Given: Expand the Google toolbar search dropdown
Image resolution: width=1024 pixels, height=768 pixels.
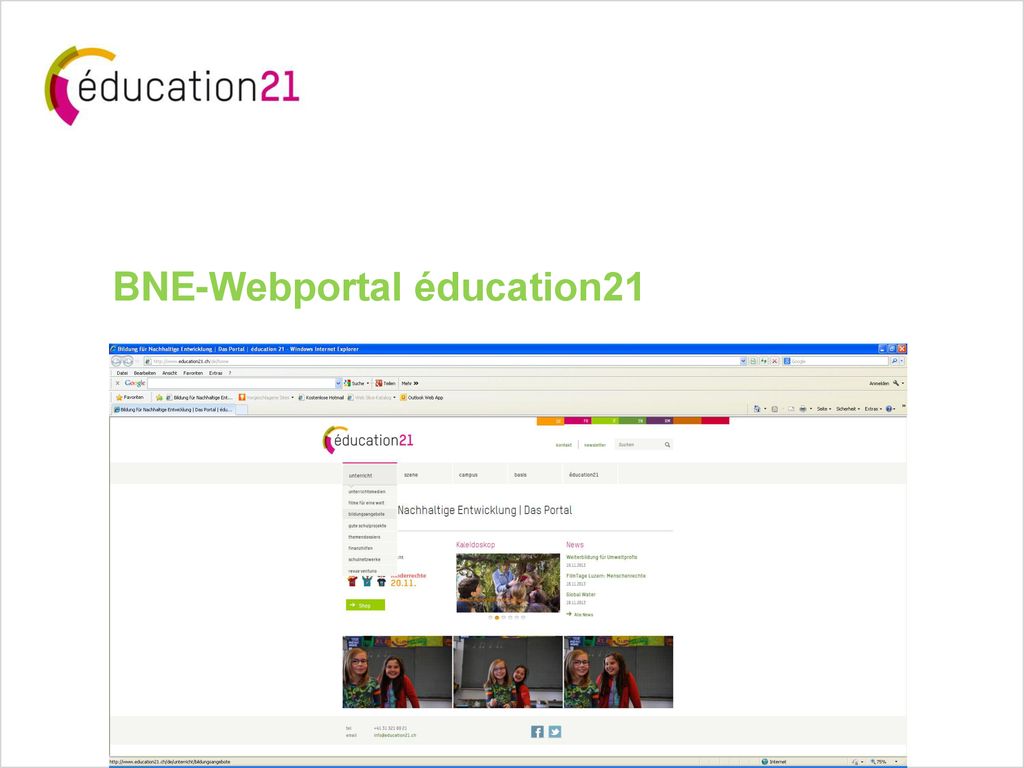Looking at the screenshot, I should (338, 383).
